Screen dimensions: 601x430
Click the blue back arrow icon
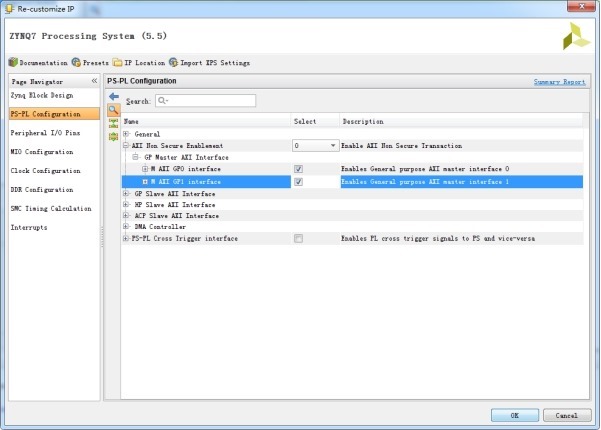click(x=113, y=96)
